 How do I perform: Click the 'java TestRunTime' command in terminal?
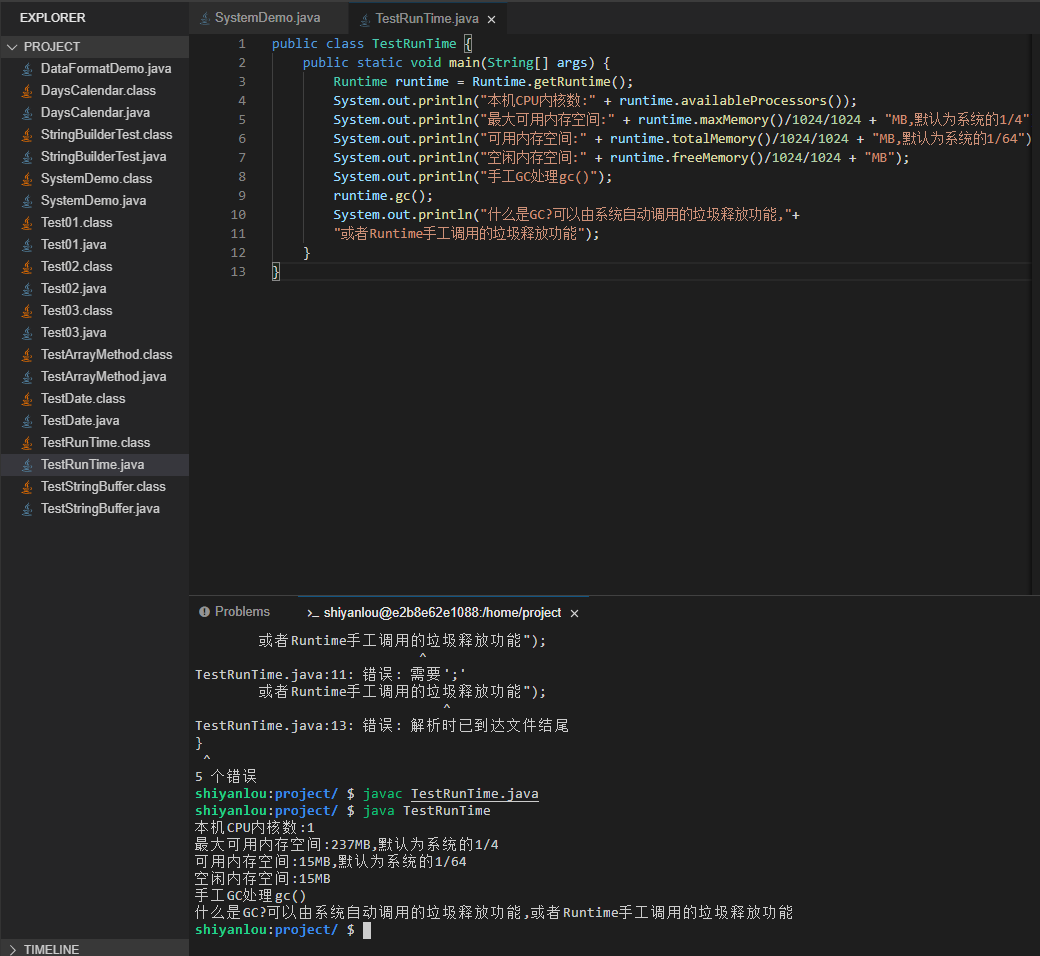426,811
